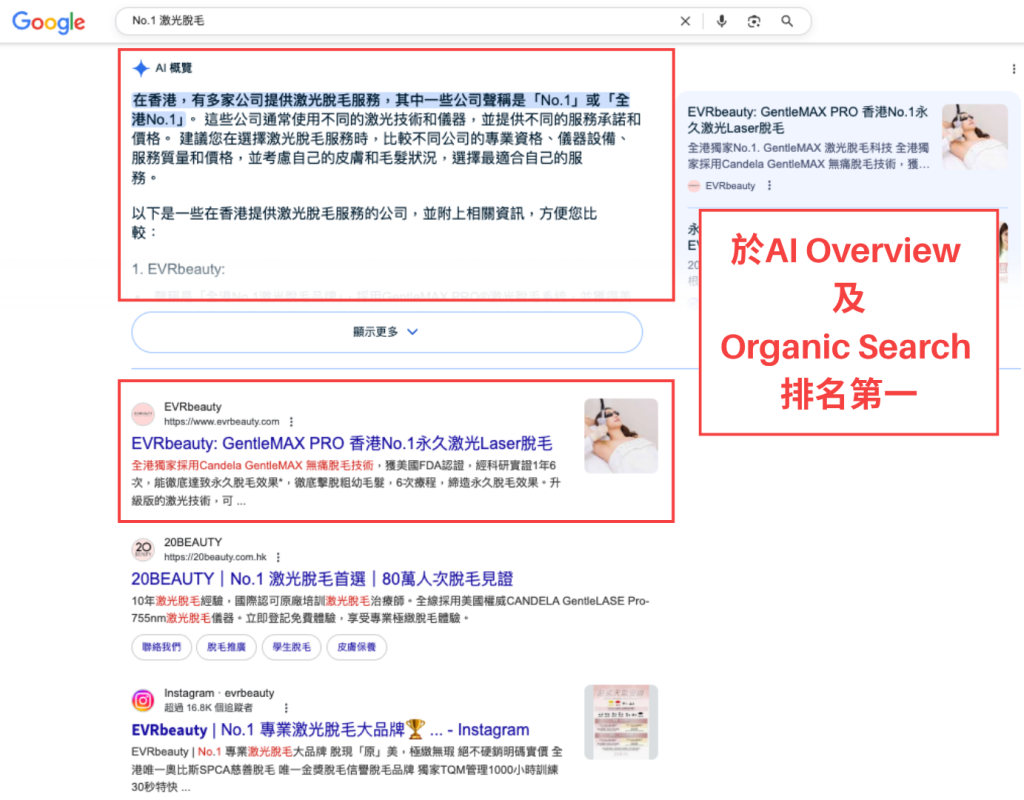Open the Google logo homepage link

pyautogui.click(x=49, y=22)
